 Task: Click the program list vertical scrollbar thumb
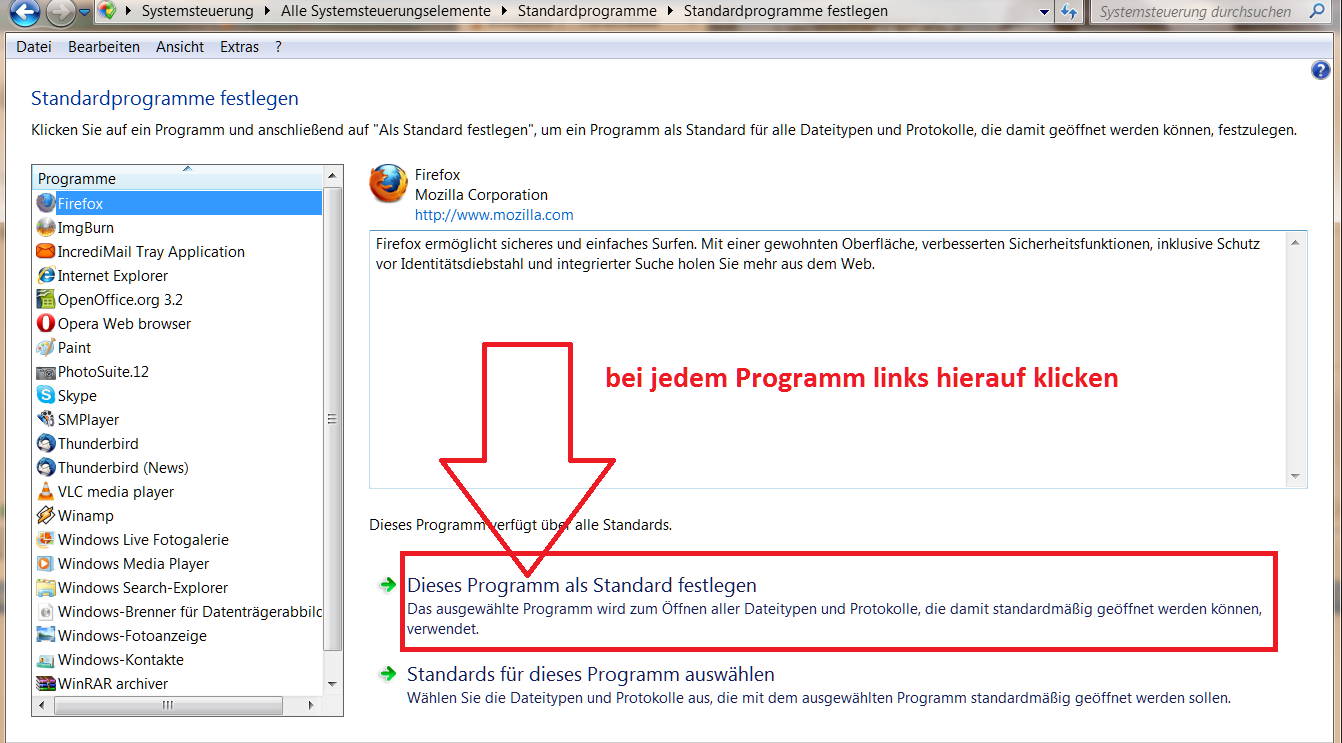click(x=334, y=419)
